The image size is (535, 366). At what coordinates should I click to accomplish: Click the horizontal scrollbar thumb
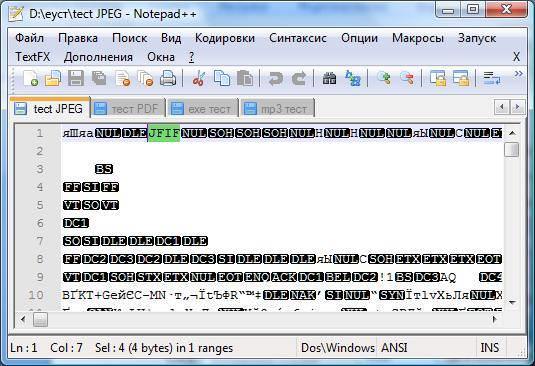(x=40, y=320)
